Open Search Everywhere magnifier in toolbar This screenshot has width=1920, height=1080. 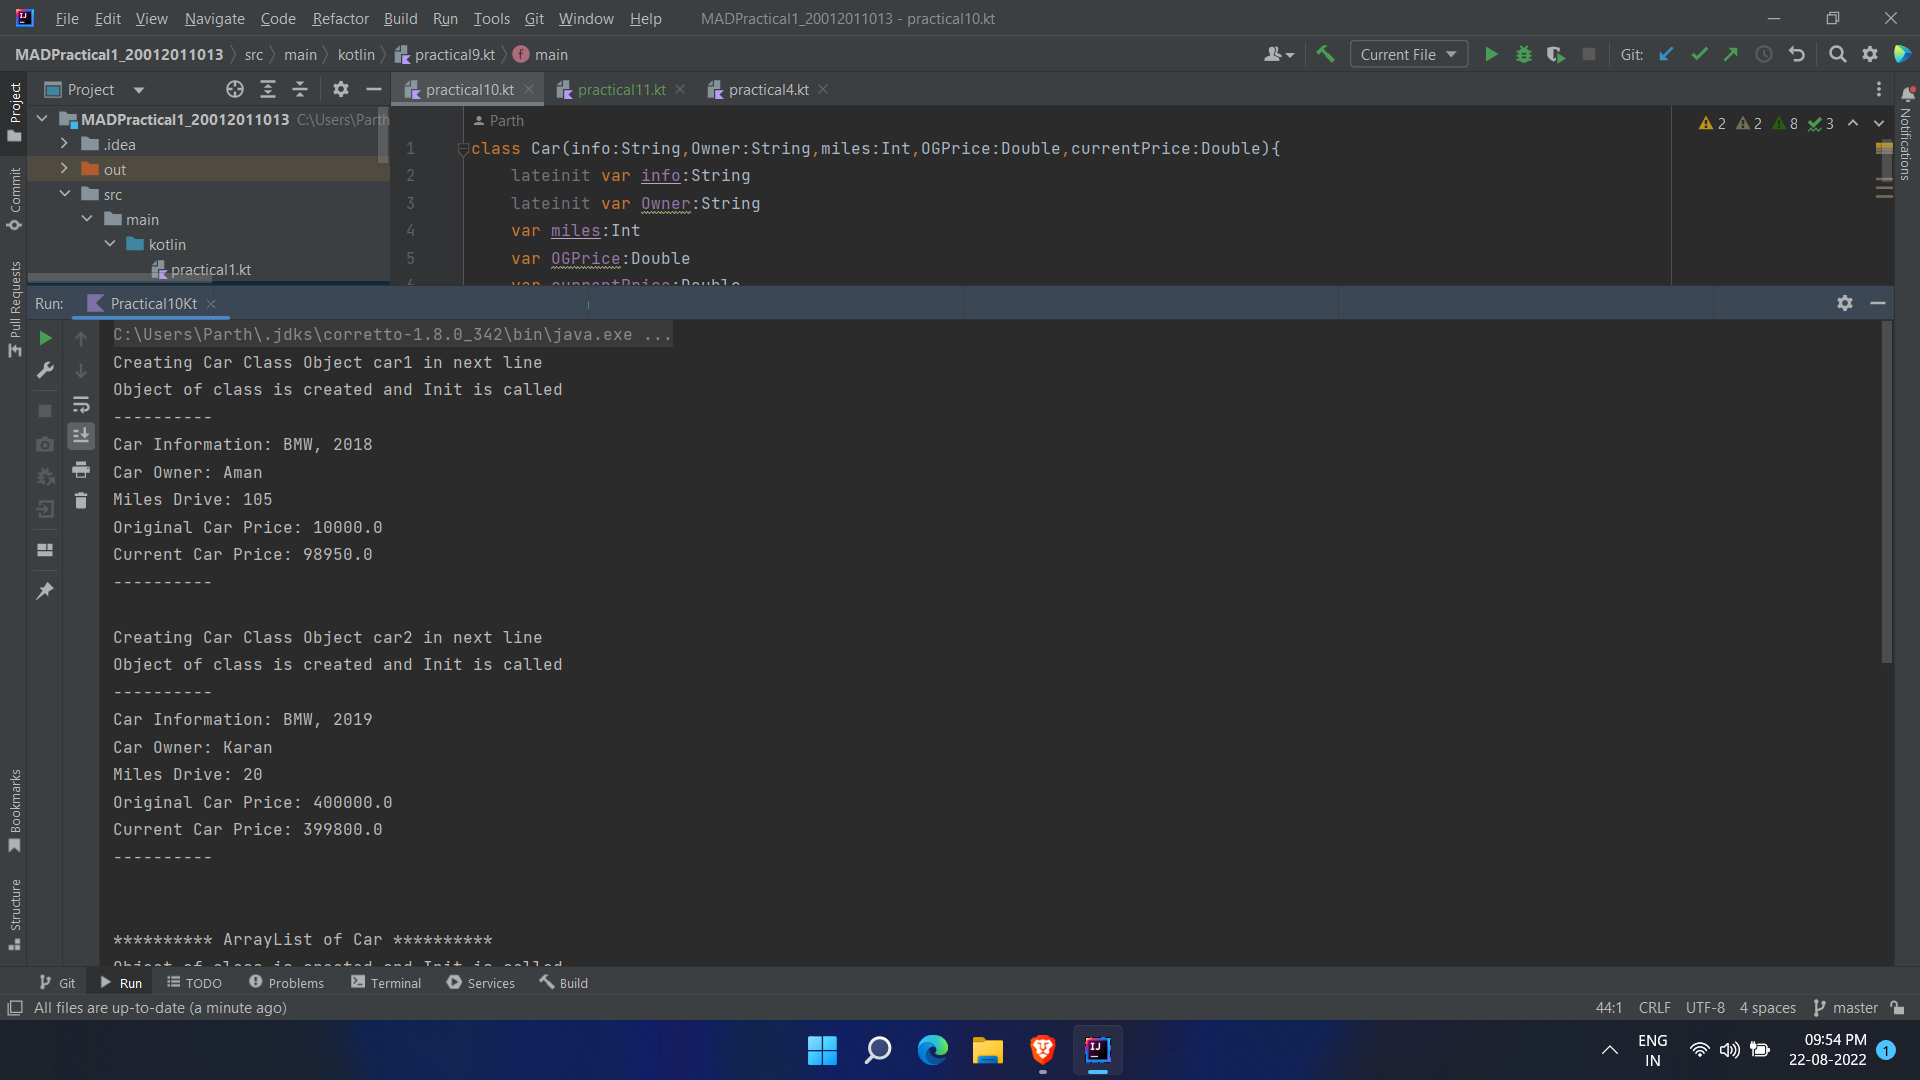[1837, 54]
